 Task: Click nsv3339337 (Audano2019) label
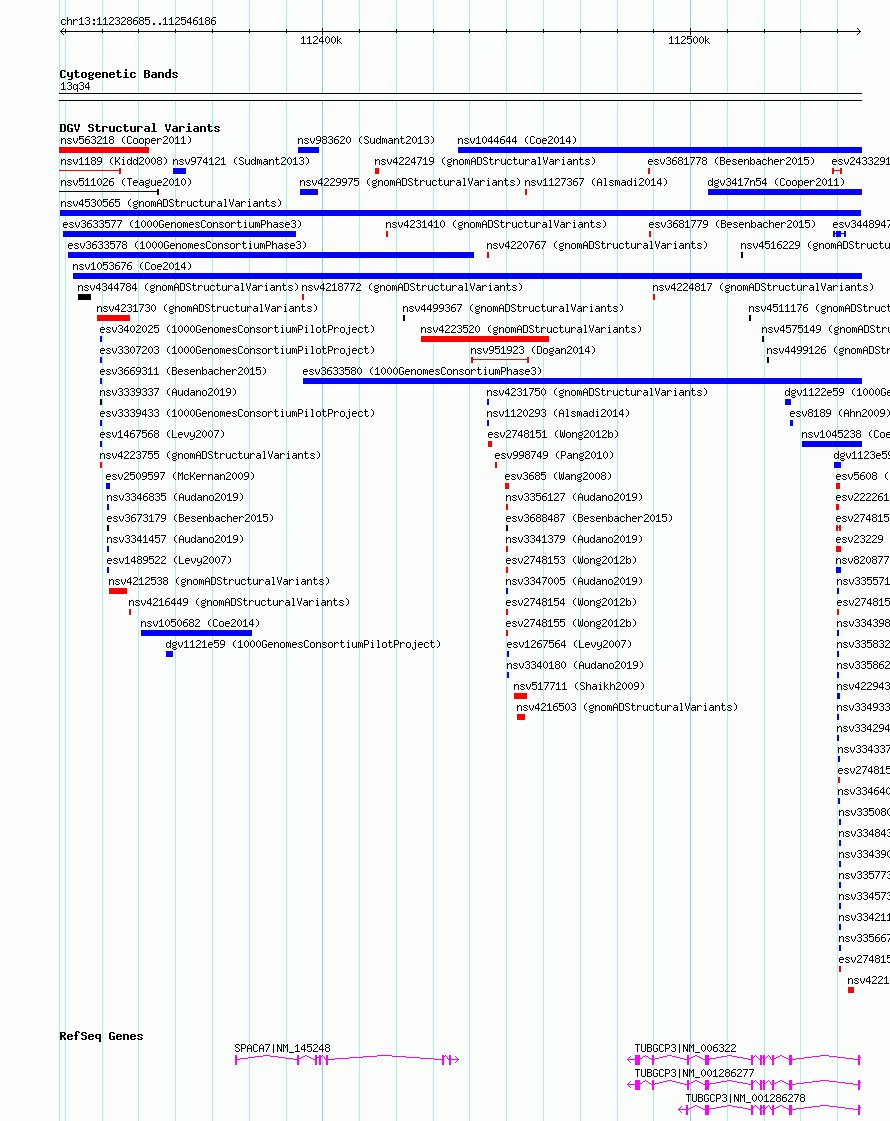[168, 392]
